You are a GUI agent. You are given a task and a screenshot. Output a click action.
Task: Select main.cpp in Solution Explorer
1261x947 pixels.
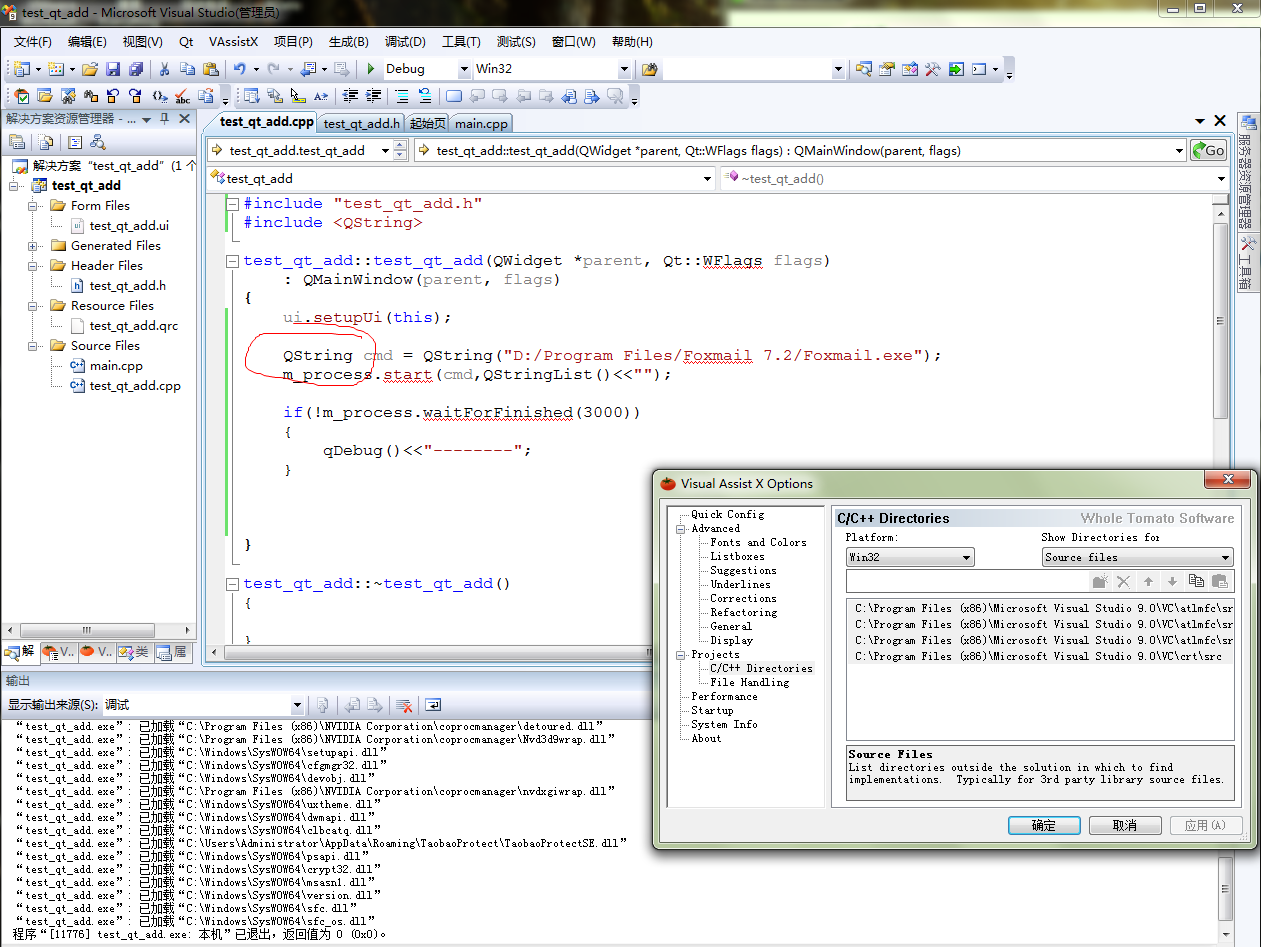[x=116, y=366]
